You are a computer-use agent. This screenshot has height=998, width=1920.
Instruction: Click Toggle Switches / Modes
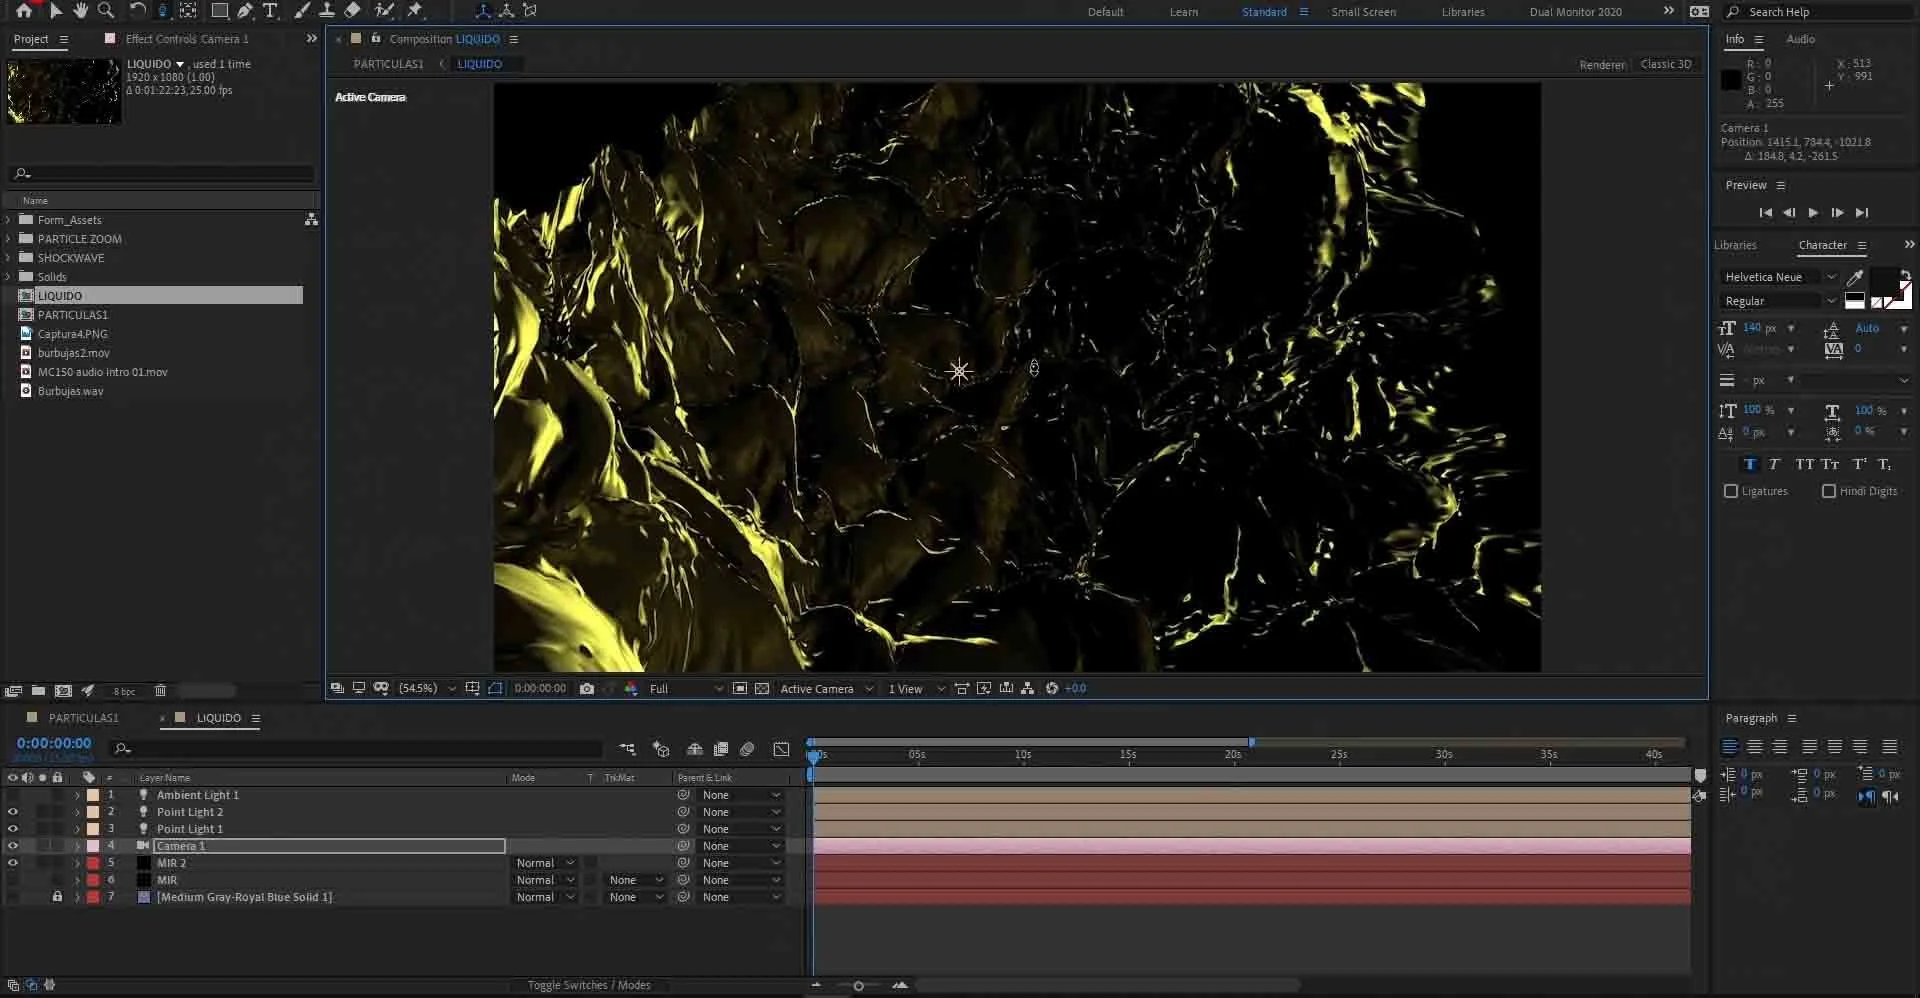click(590, 985)
